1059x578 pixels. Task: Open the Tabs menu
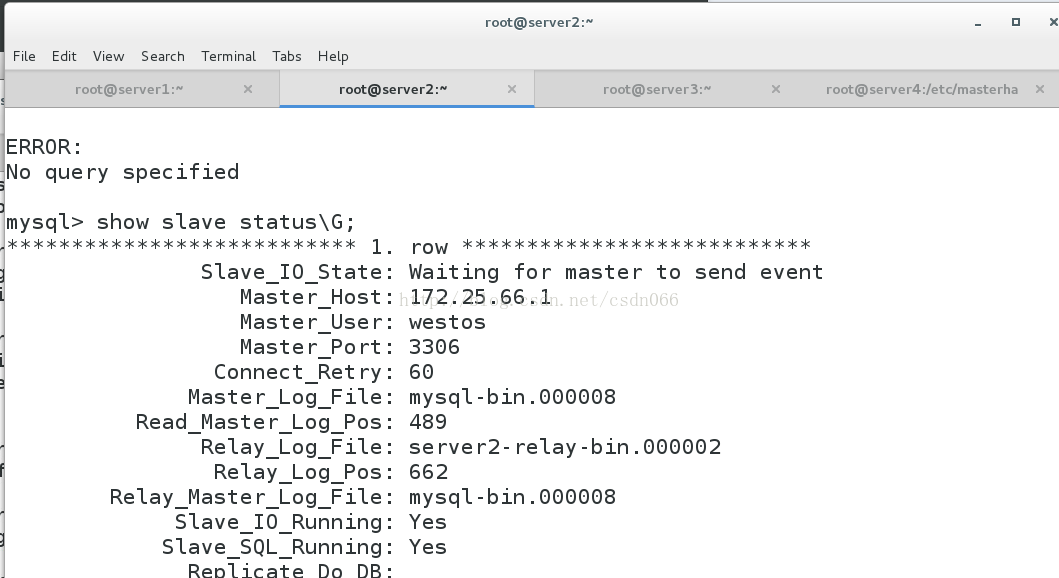[x=287, y=56]
